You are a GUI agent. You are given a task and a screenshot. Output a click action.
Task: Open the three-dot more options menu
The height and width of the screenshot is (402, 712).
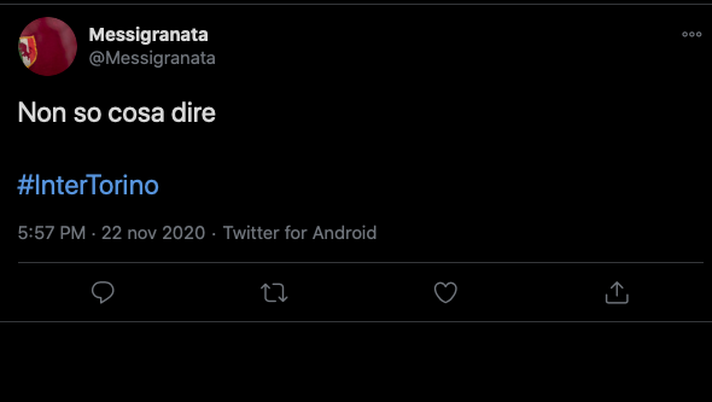(691, 34)
